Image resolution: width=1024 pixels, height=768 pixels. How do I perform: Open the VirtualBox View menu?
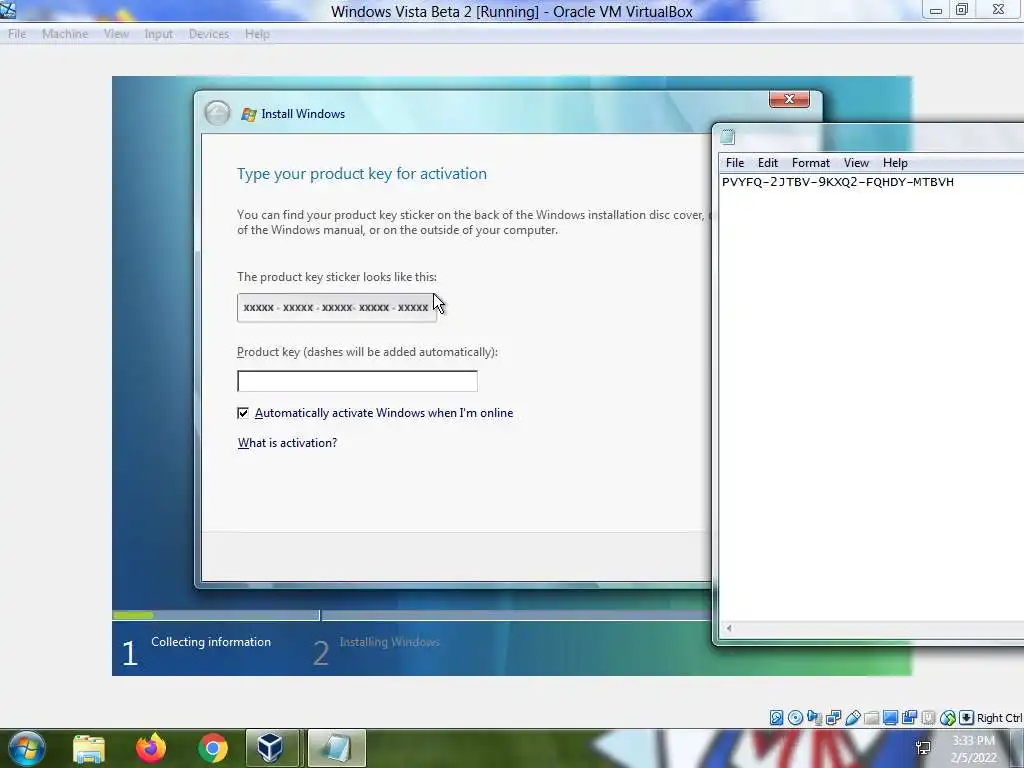click(116, 34)
